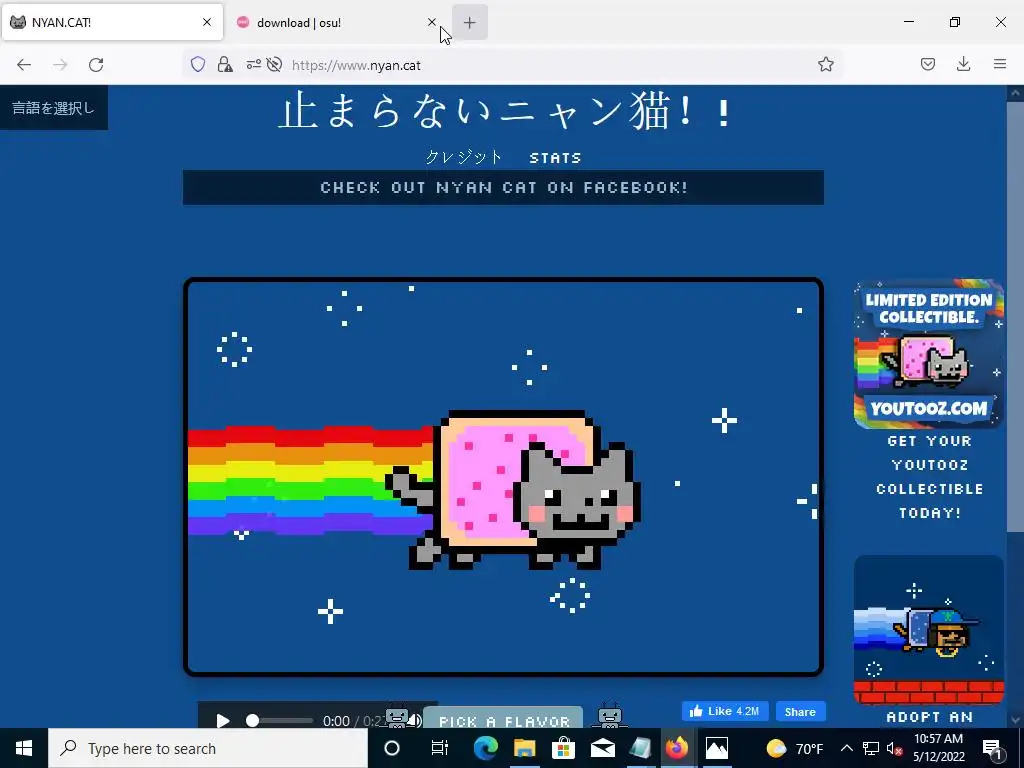Open the clock showing 10:57 AM
Screen dimensions: 1024x768
(x=938, y=748)
